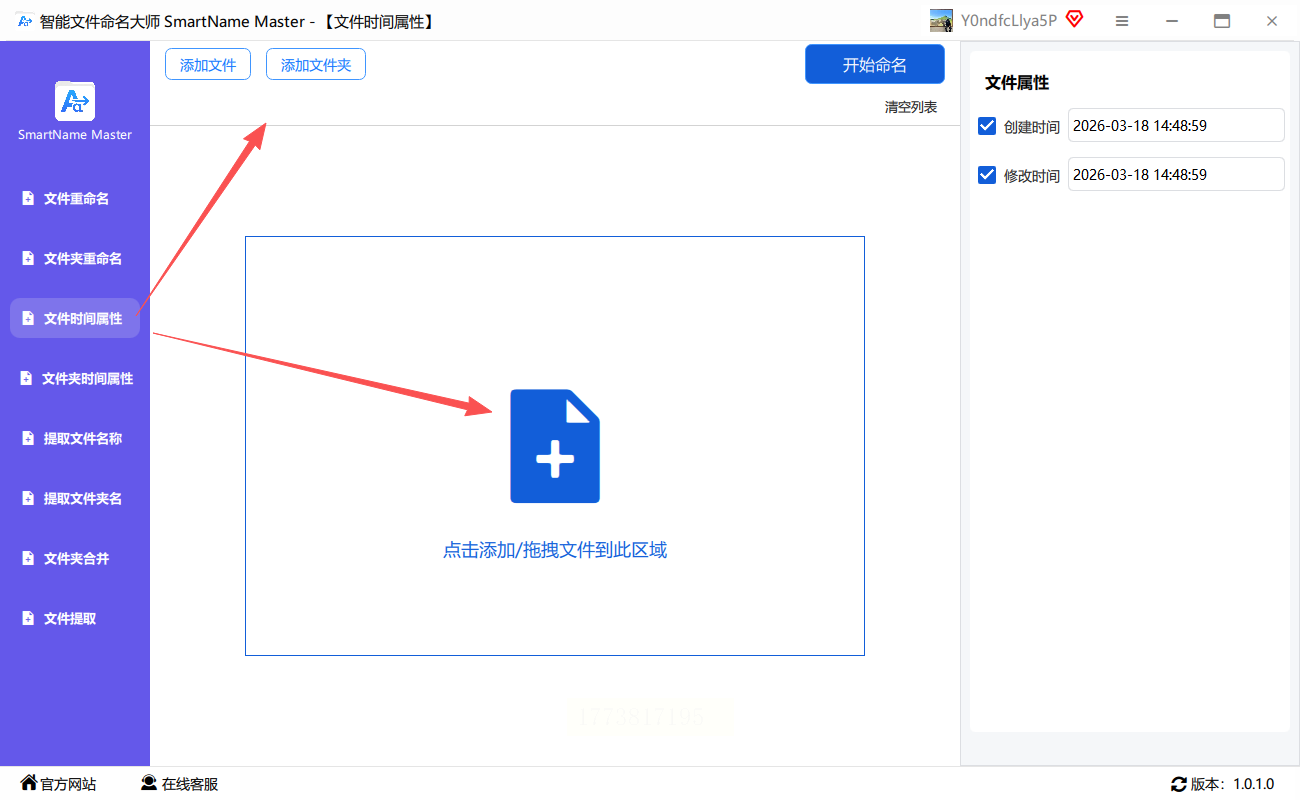Click the 修改时间 date input field
This screenshot has height=800, width=1300.
pos(1176,174)
